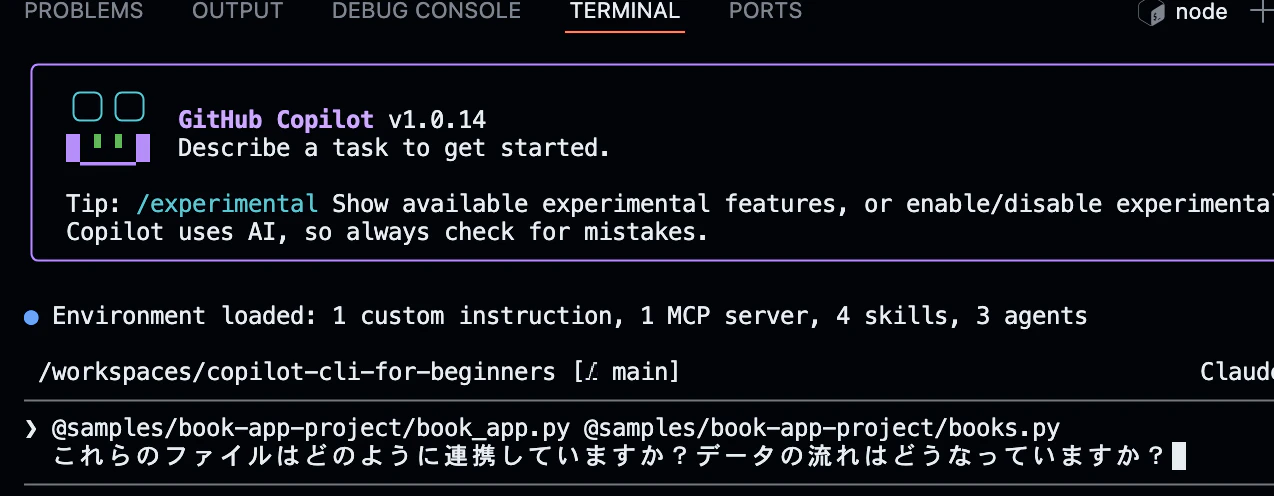
Task: Click the node terminal shell icon
Action: point(1151,13)
